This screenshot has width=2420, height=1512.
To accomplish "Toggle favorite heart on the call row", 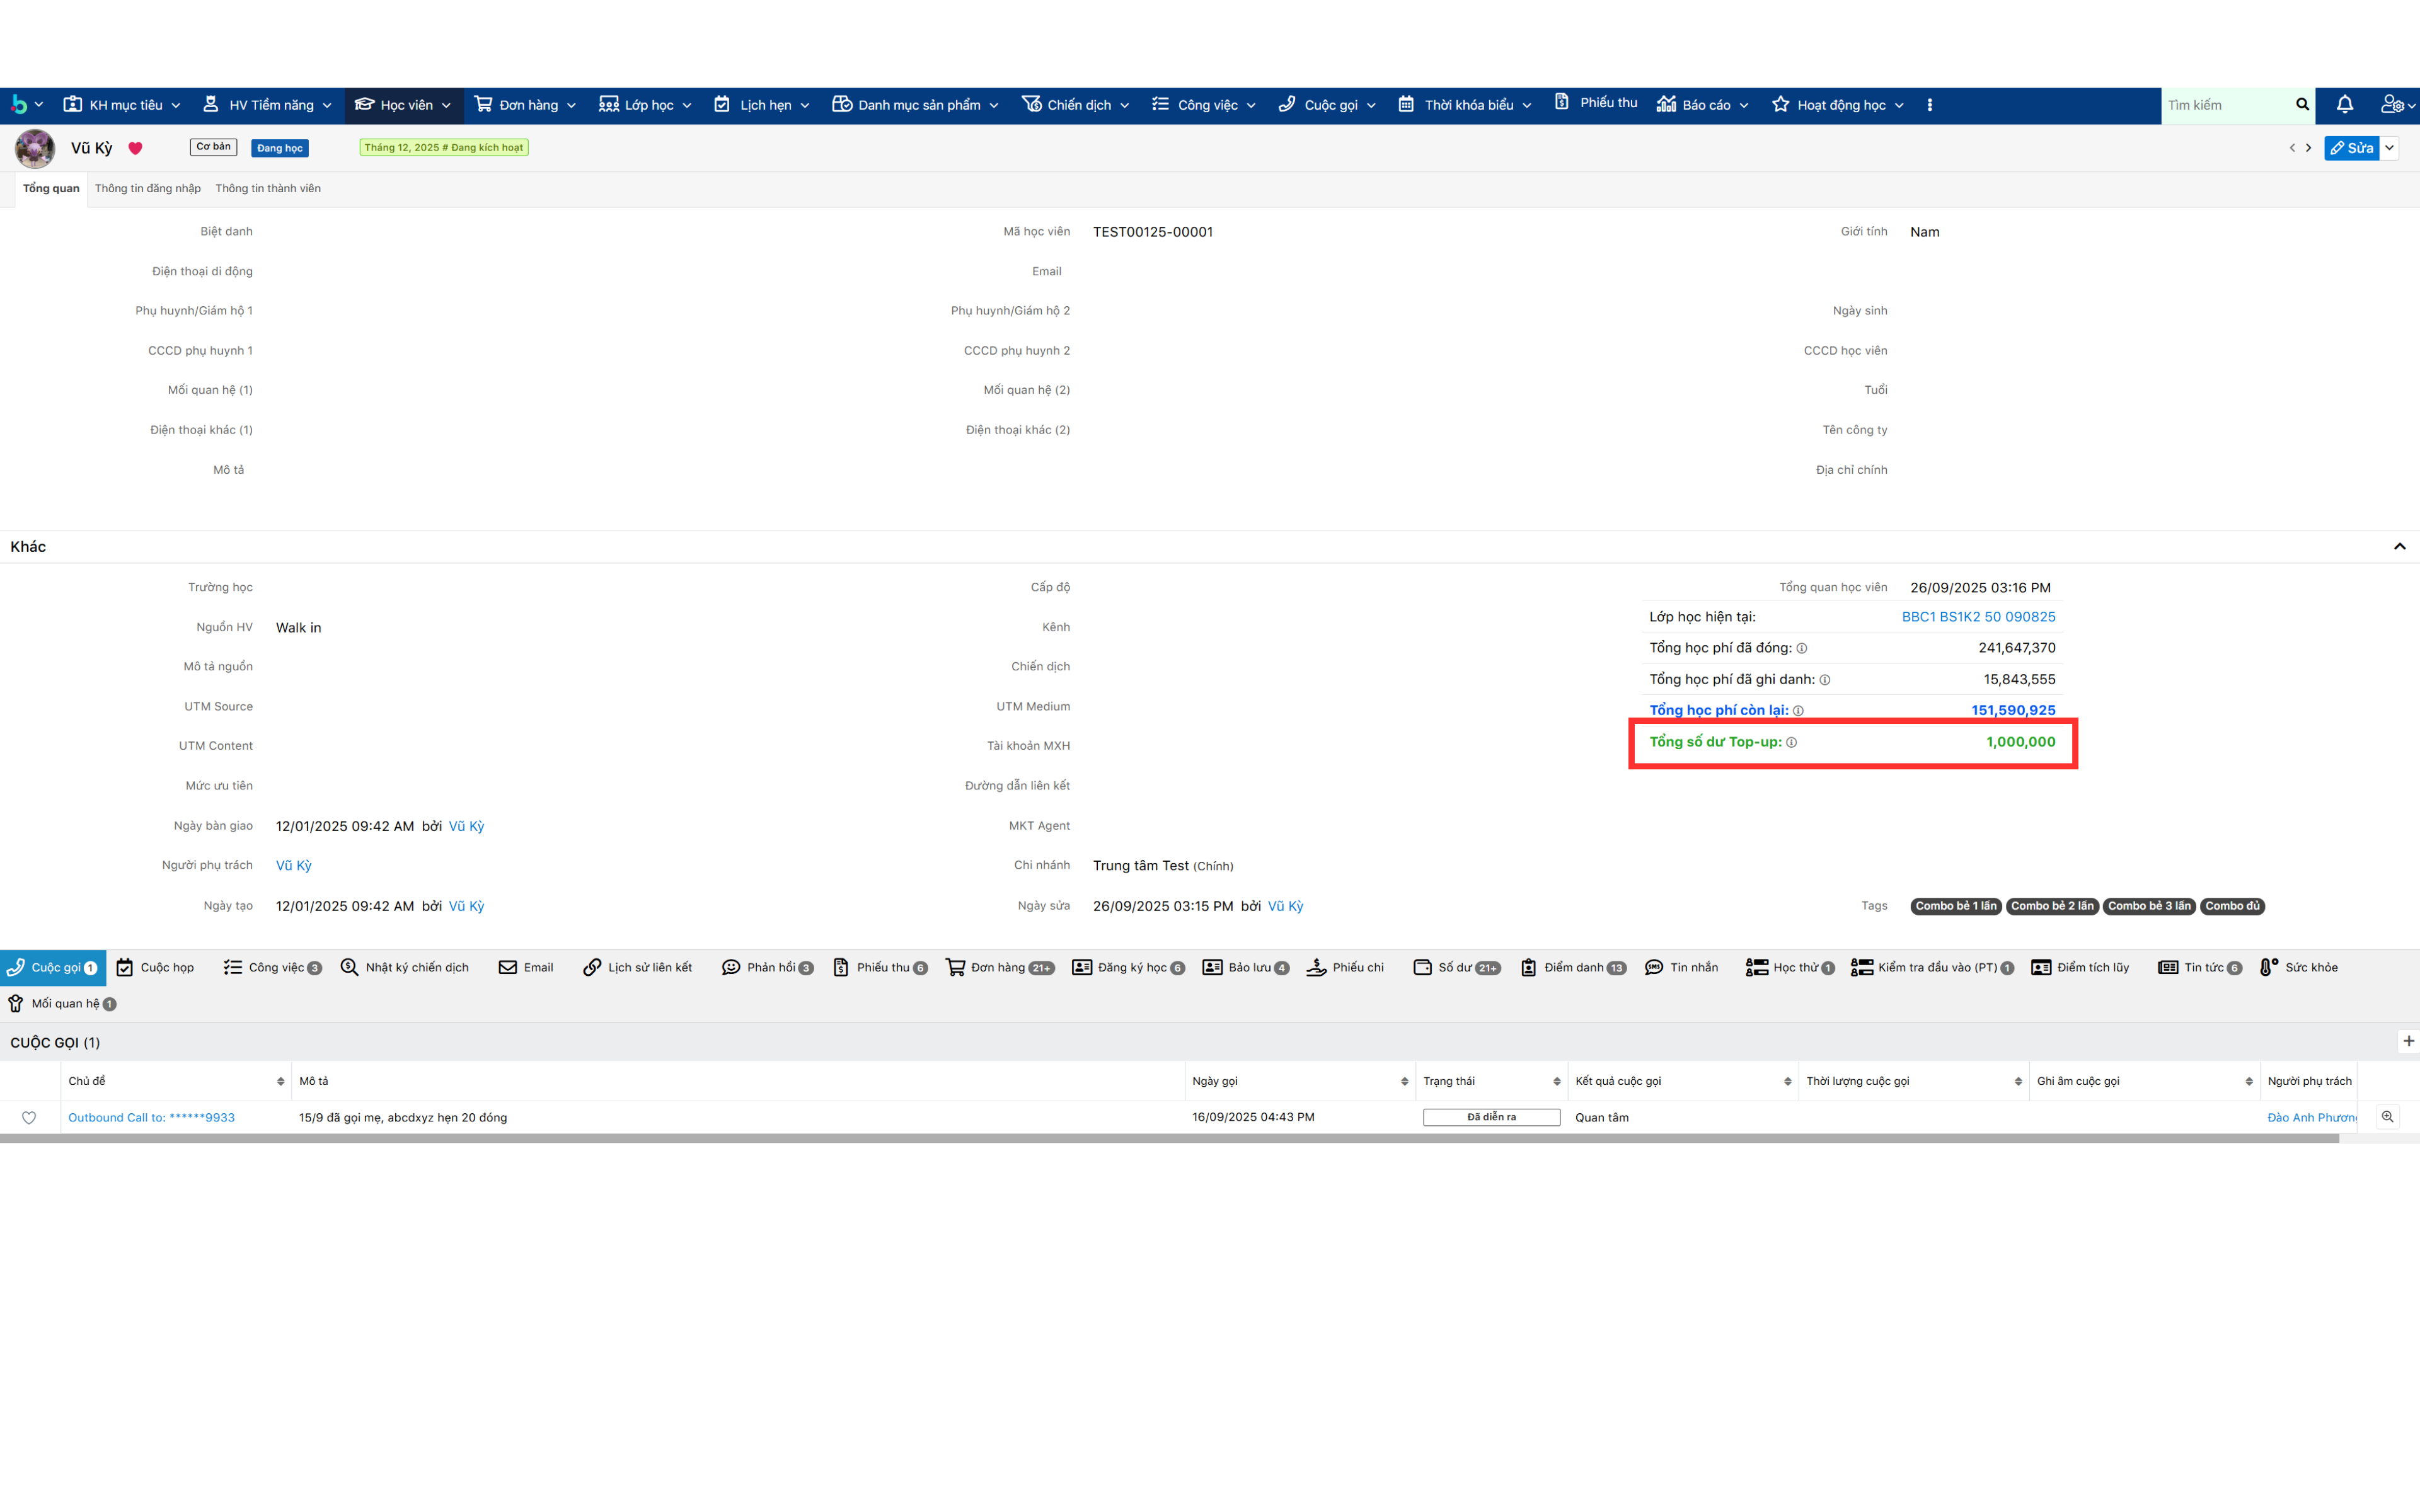I will (x=29, y=1117).
